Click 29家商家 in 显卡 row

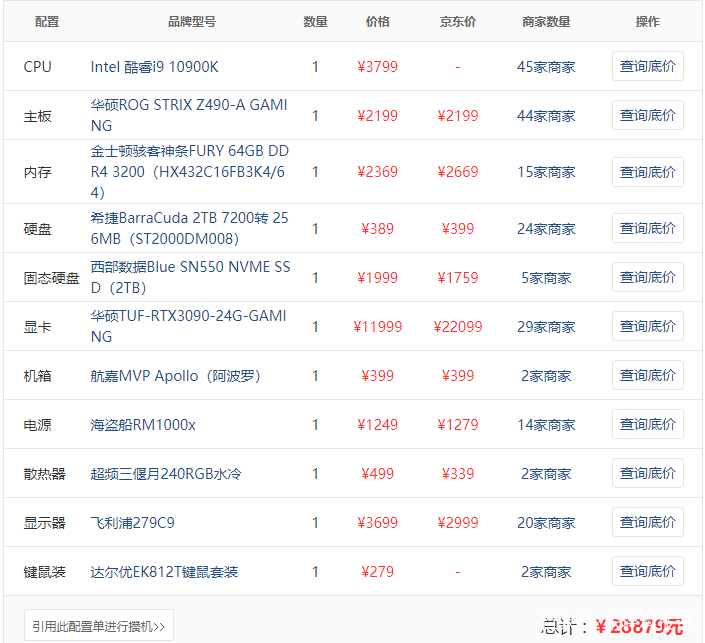click(x=546, y=327)
